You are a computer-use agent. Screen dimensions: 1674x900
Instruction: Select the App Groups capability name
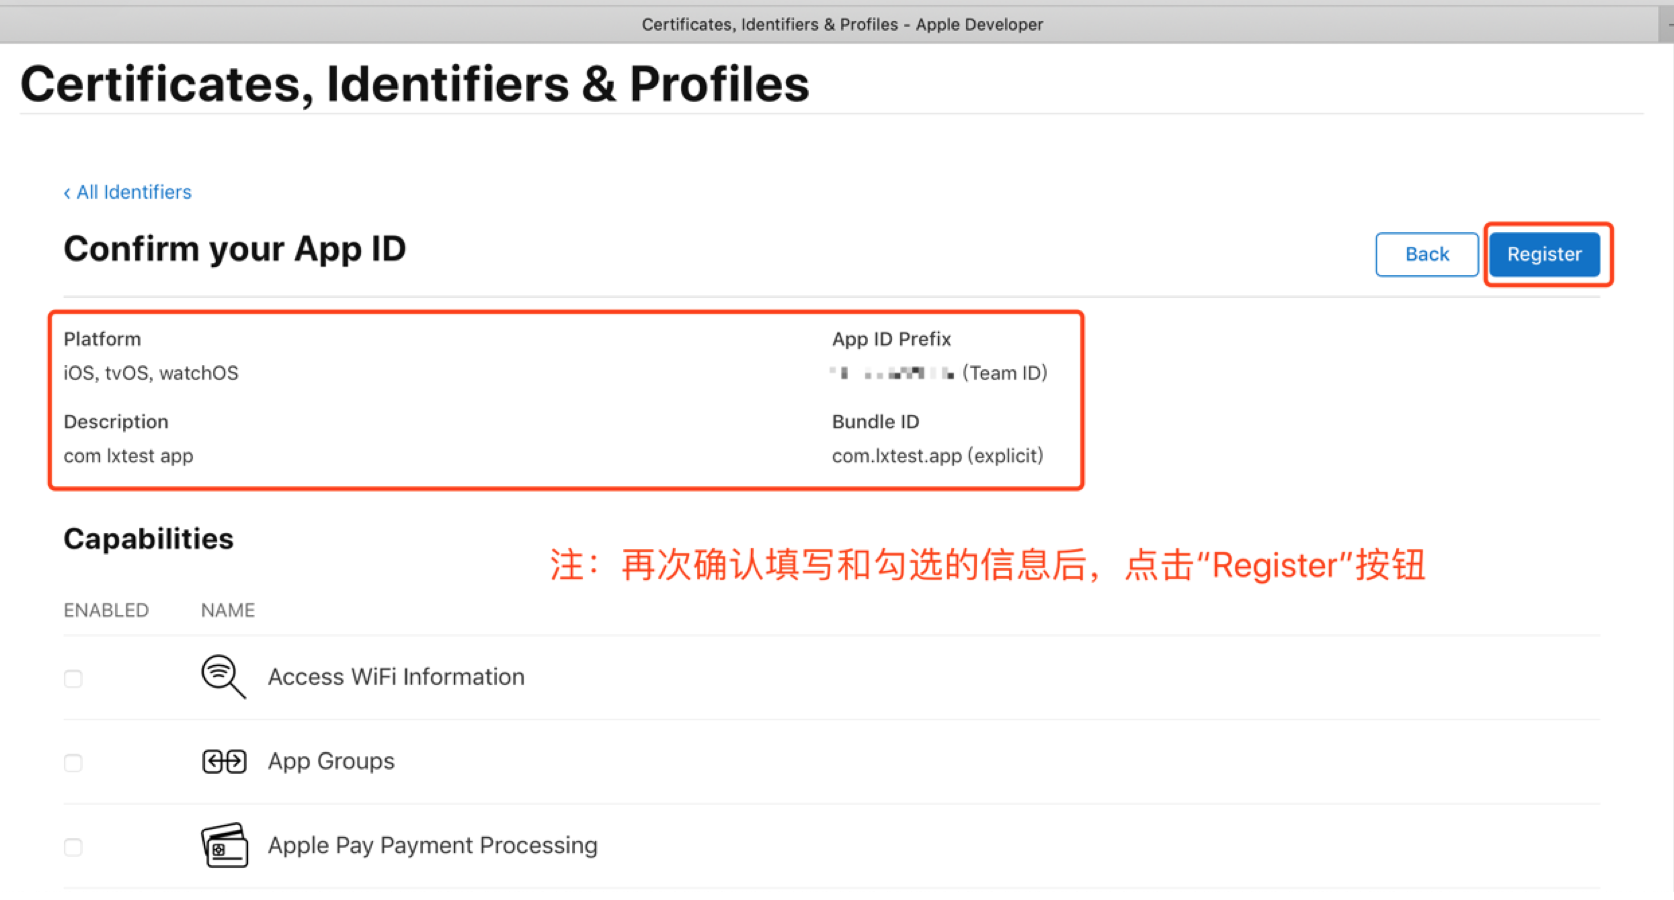tap(331, 761)
